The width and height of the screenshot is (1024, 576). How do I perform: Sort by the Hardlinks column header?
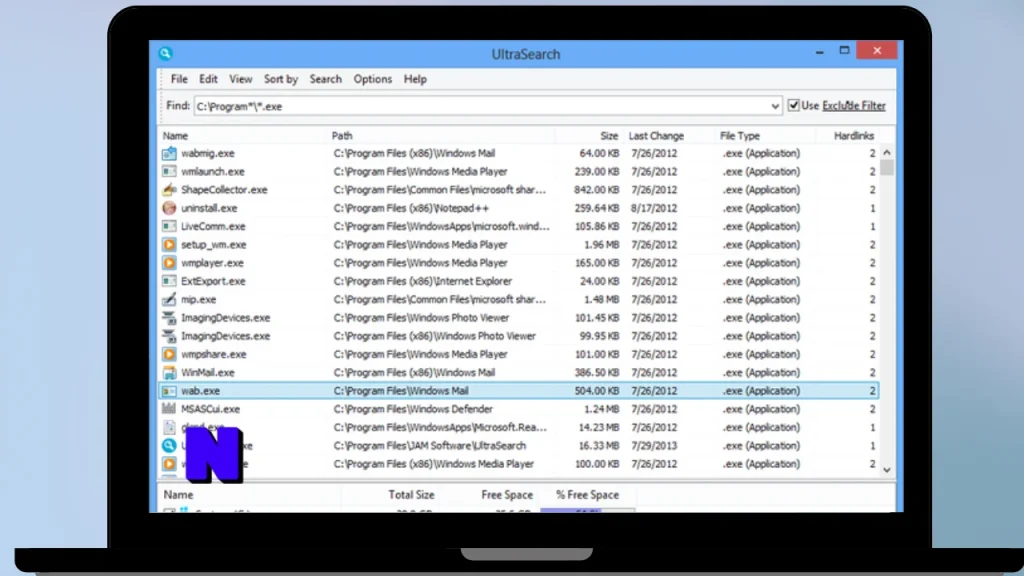tap(854, 136)
